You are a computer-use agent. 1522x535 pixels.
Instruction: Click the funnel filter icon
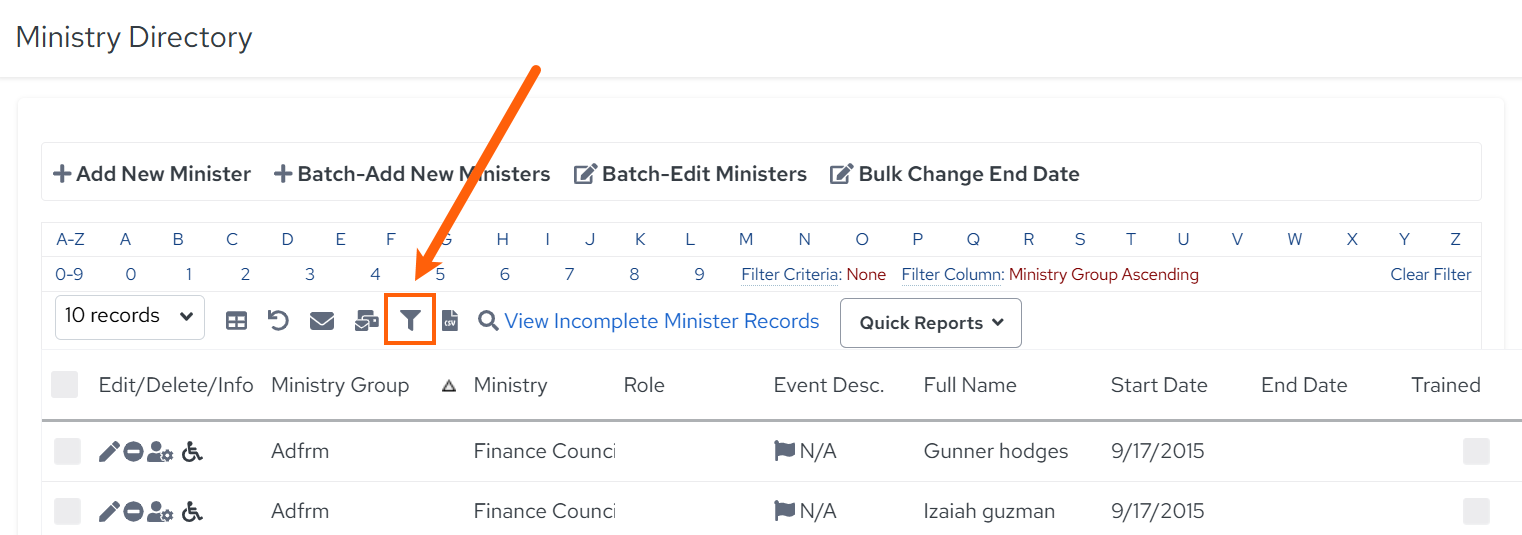tap(410, 320)
